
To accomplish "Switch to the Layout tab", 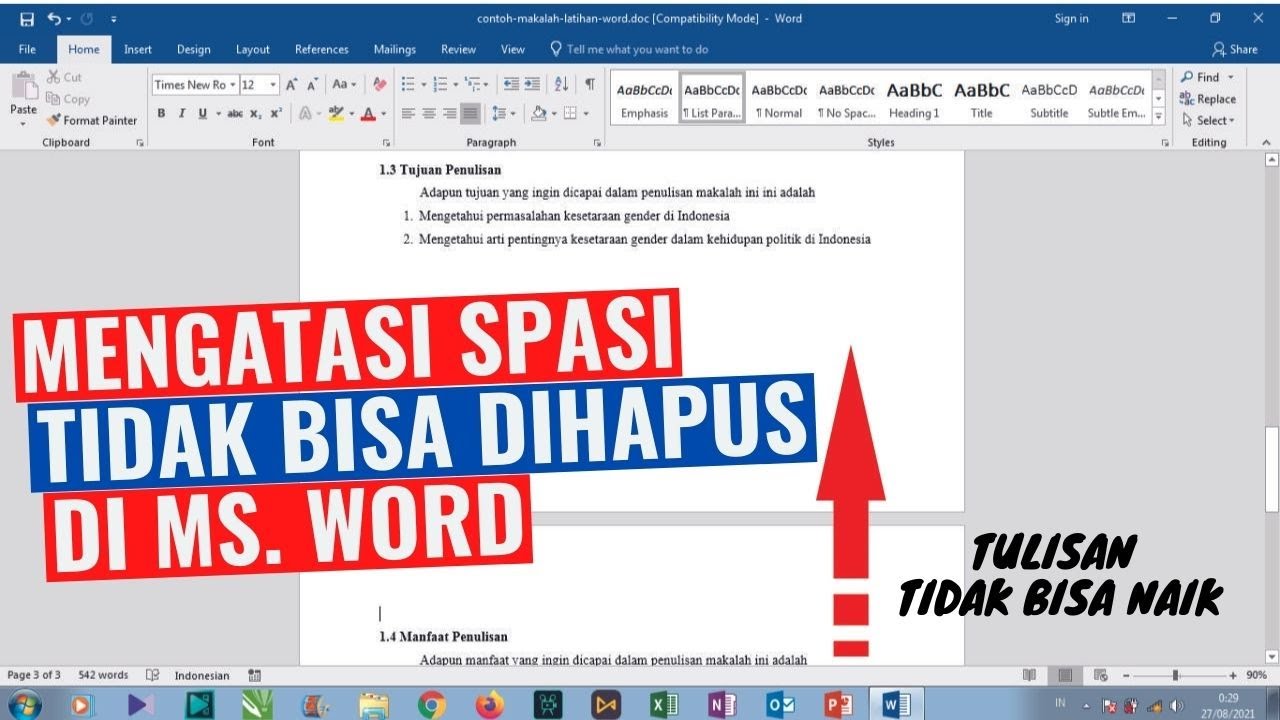I will 253,49.
